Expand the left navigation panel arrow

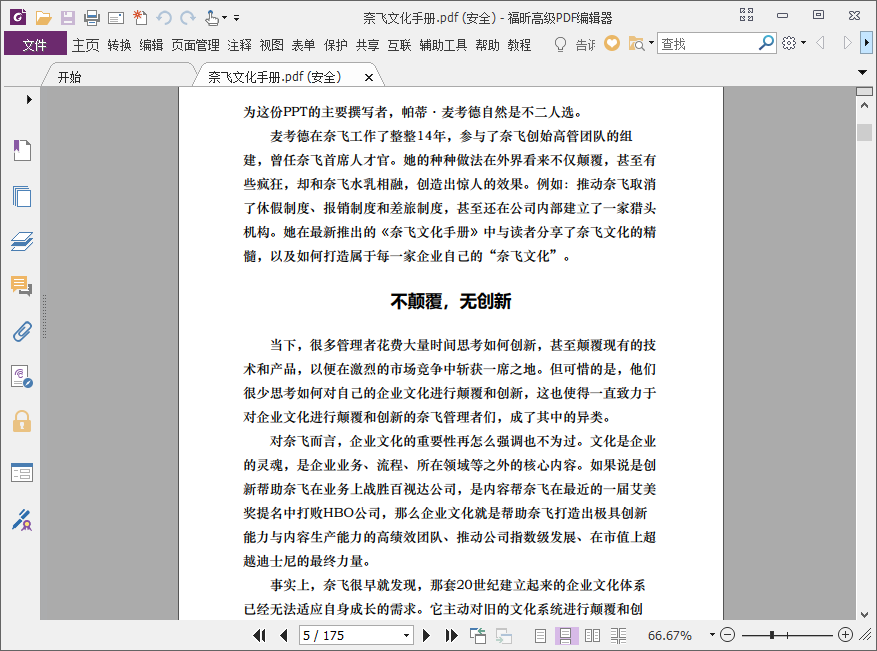(x=29, y=100)
